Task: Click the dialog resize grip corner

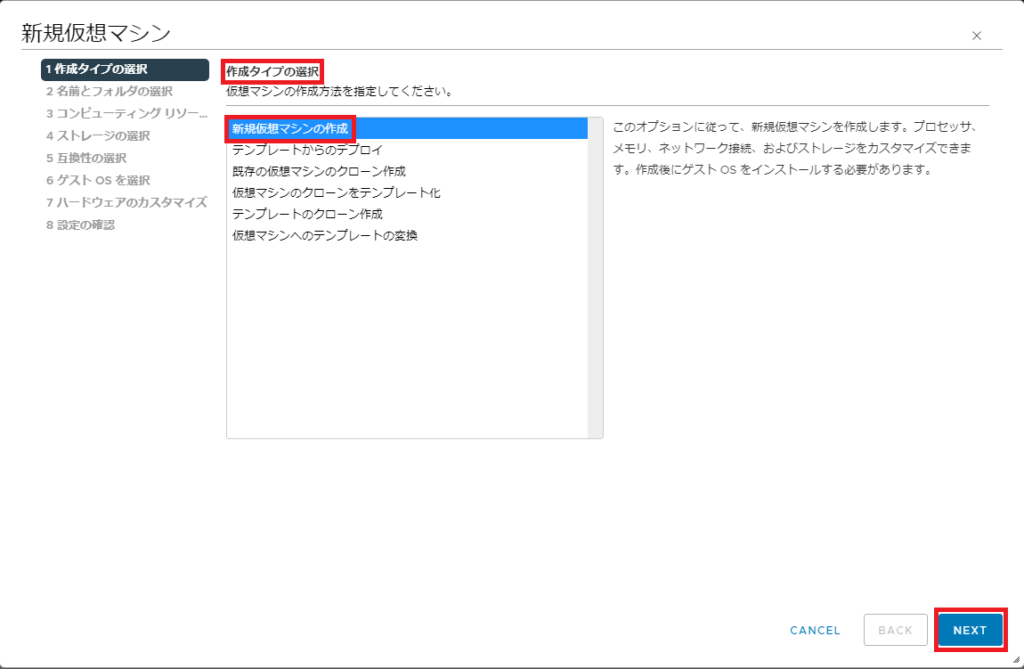Action: [x=1016, y=661]
